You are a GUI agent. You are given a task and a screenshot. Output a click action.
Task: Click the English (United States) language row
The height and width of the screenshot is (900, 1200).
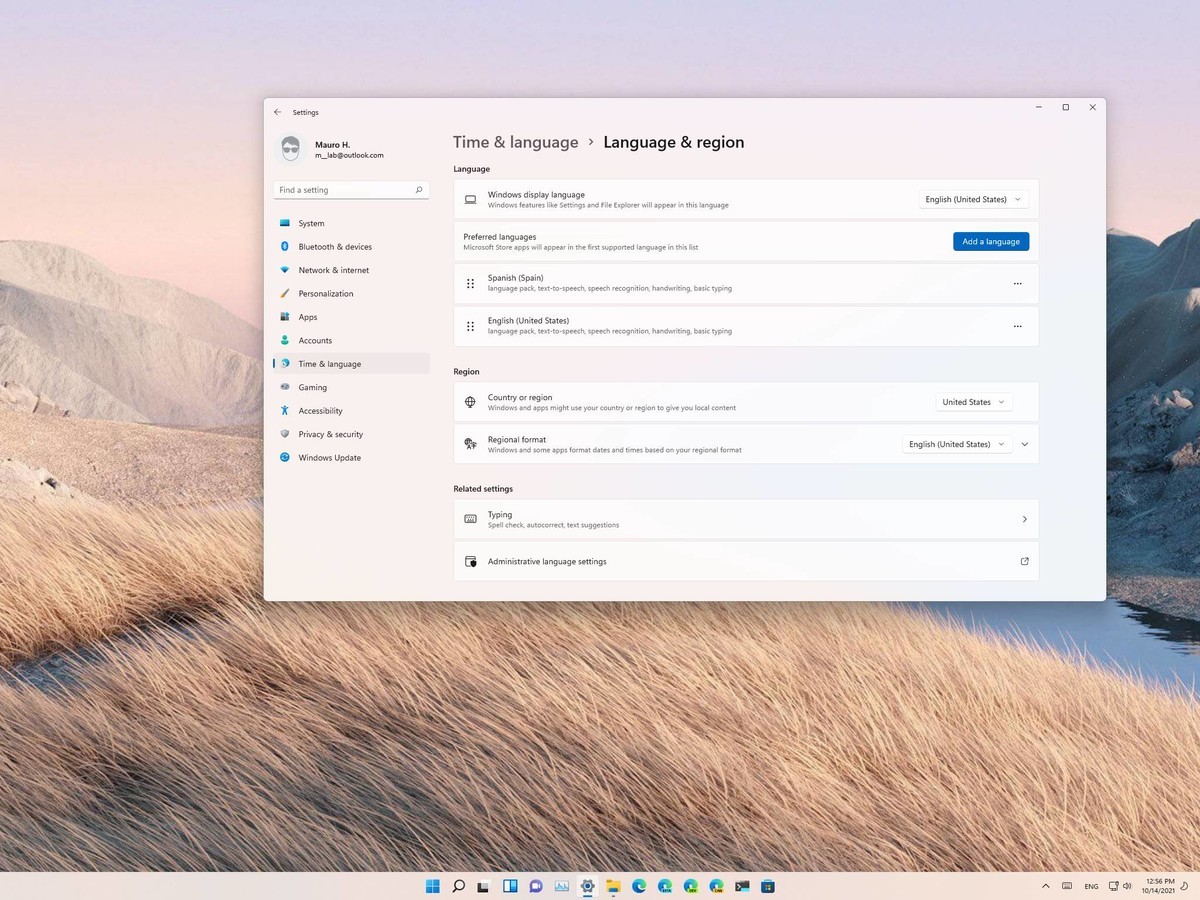coord(746,326)
